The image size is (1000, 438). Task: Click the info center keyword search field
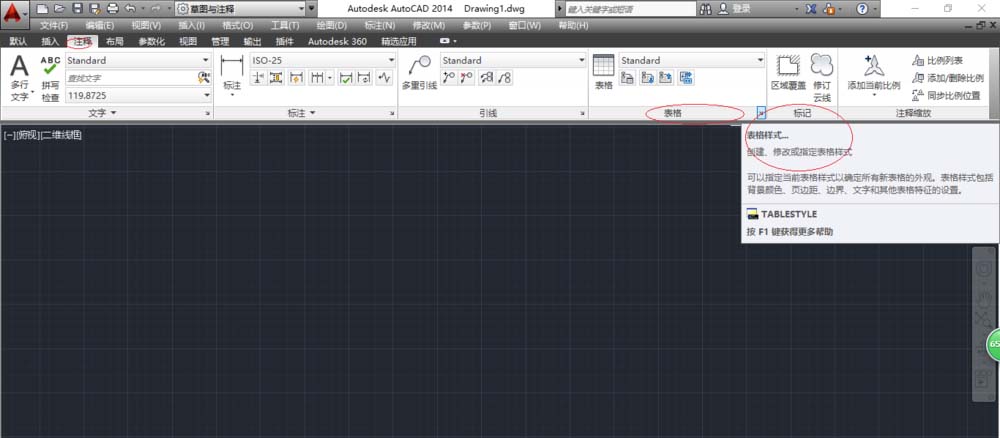pyautogui.click(x=631, y=9)
